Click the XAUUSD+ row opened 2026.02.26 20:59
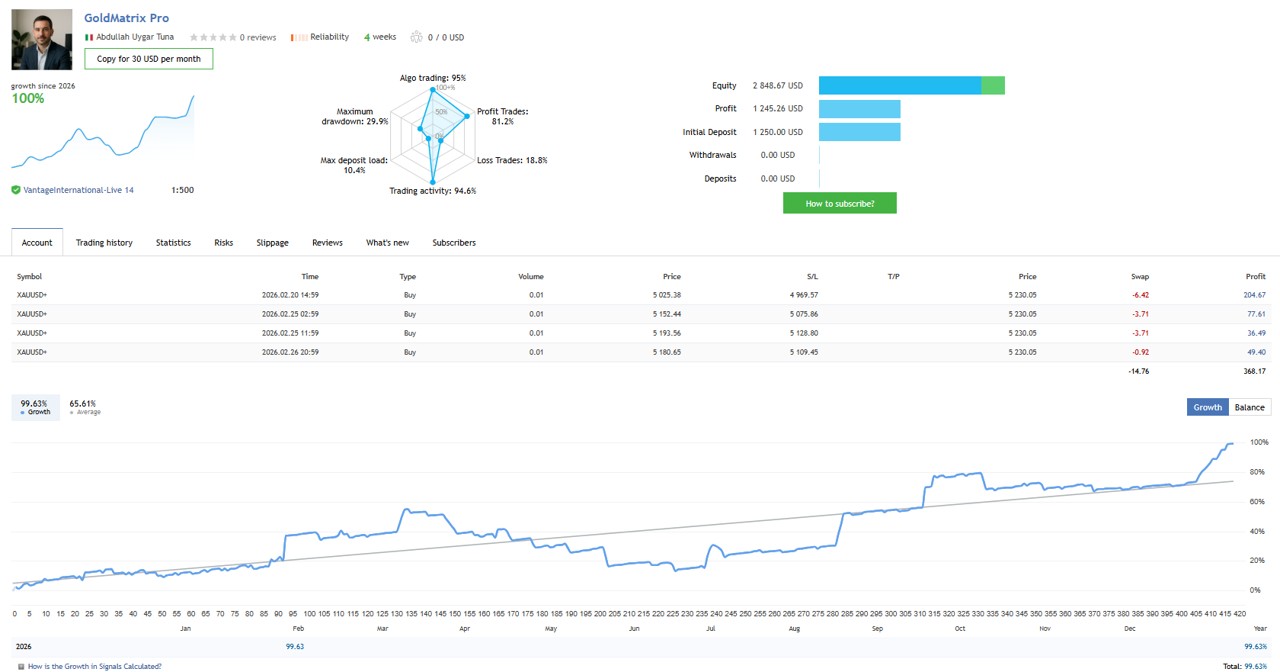 (640, 352)
